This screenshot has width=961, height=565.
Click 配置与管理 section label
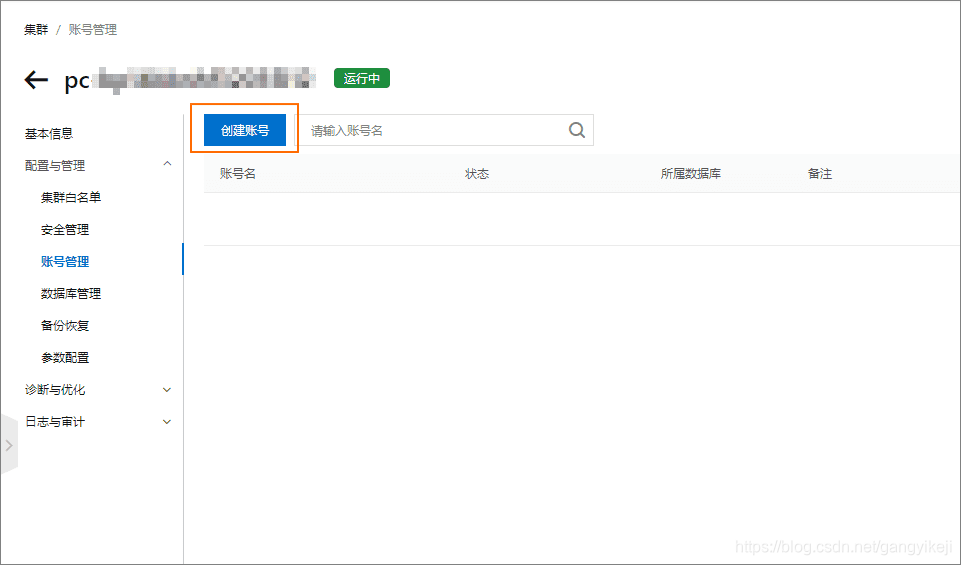(55, 165)
